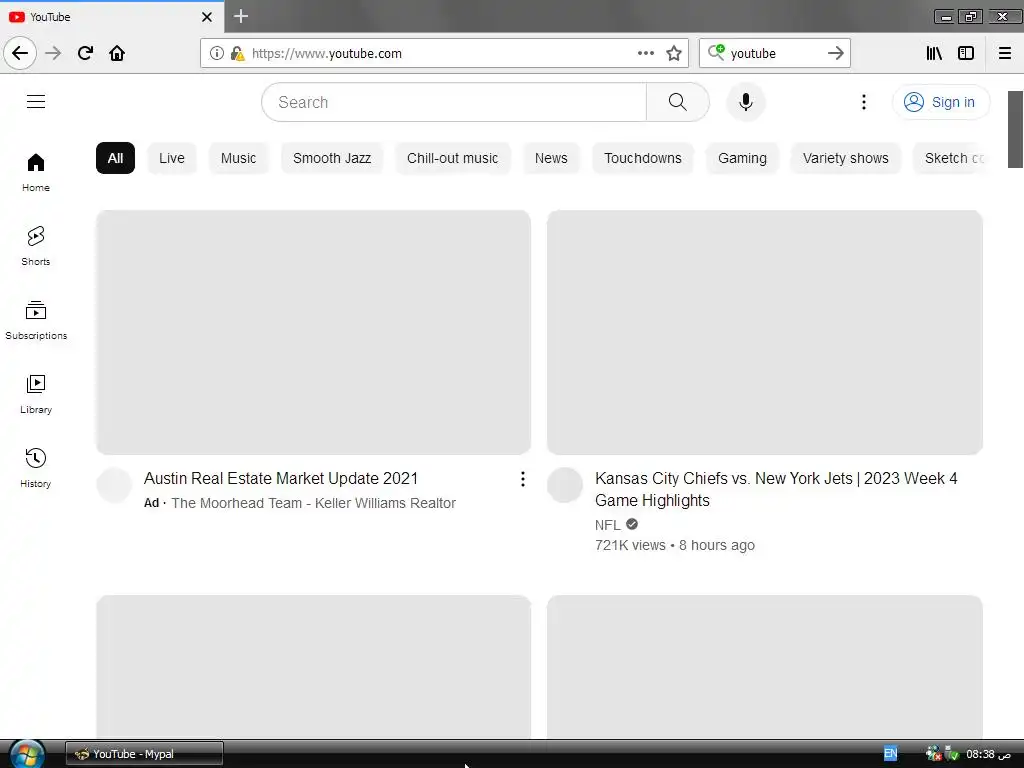Open Library in the YouTube sidebar
This screenshot has height=768, width=1024.
(36, 394)
